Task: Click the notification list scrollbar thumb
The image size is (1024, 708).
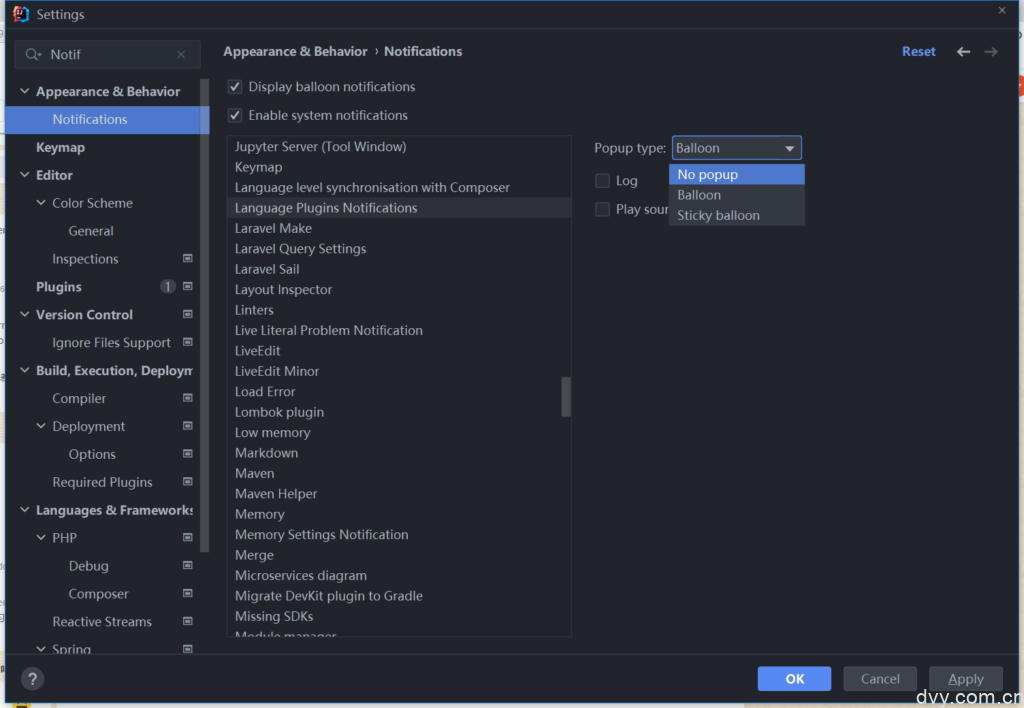Action: [566, 396]
